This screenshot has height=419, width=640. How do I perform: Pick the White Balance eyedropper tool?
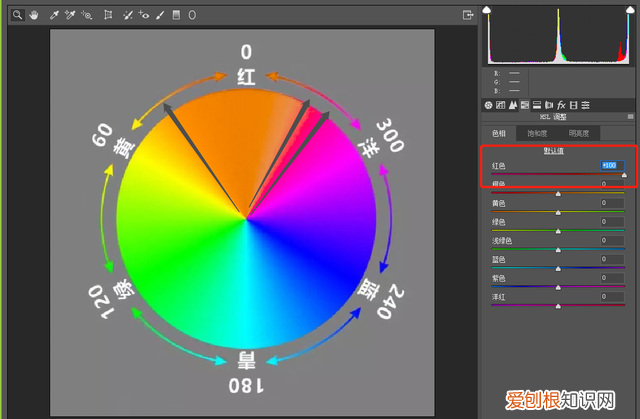pyautogui.click(x=55, y=15)
